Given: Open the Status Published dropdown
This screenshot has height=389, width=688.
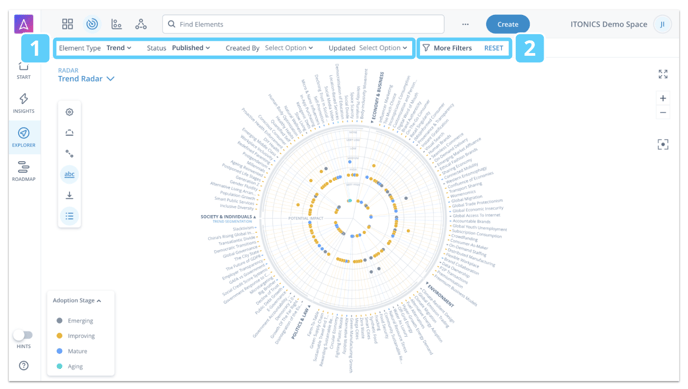Looking at the screenshot, I should (191, 48).
